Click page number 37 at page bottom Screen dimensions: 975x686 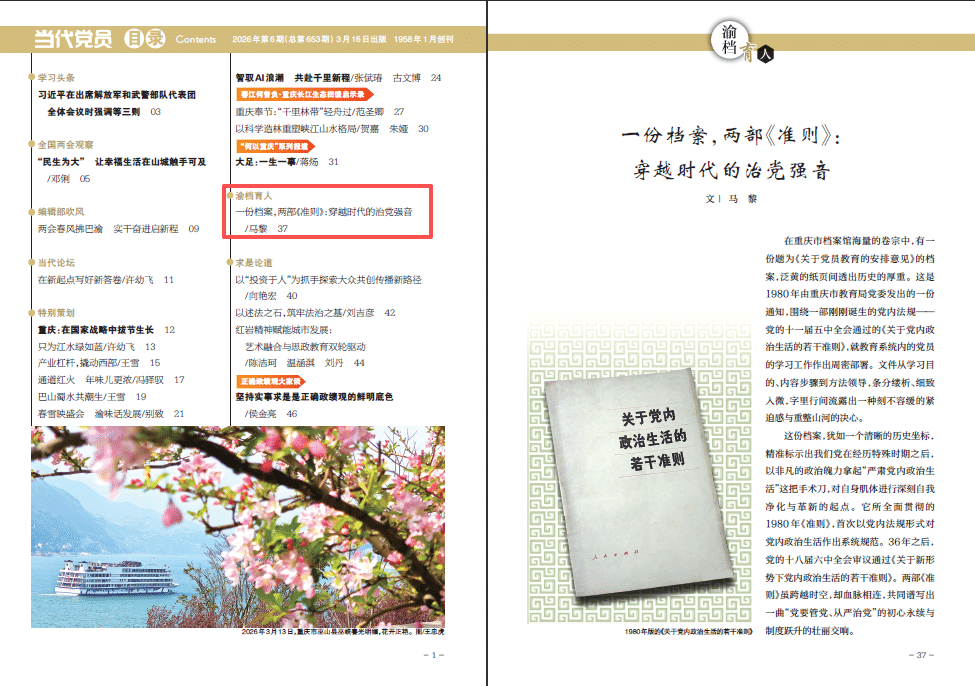tap(921, 655)
